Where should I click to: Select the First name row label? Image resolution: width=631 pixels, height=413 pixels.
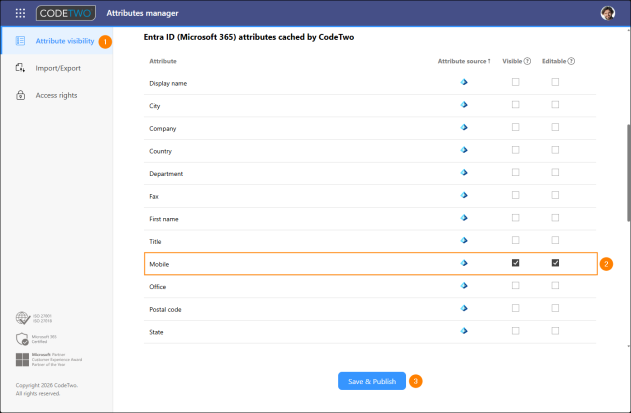pyautogui.click(x=163, y=219)
